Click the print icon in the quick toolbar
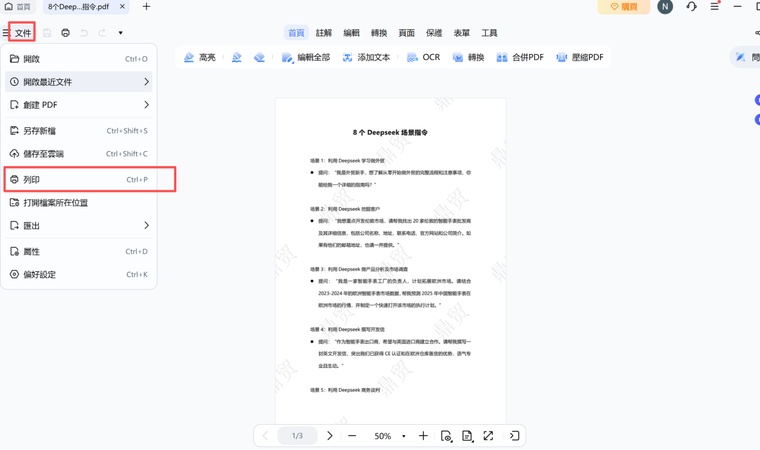The image size is (760, 450). (65, 33)
